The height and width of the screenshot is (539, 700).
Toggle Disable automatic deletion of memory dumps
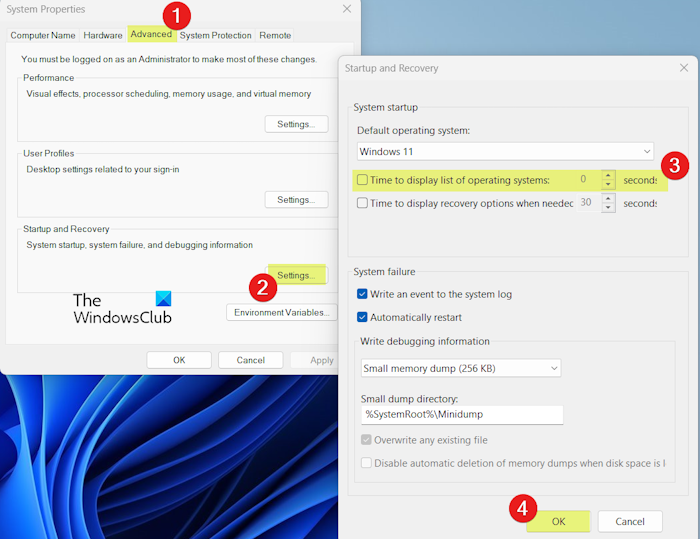(x=366, y=463)
